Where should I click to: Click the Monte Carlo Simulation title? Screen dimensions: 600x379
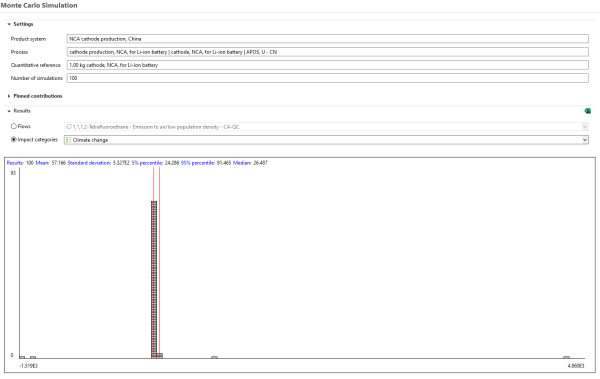coord(39,5)
